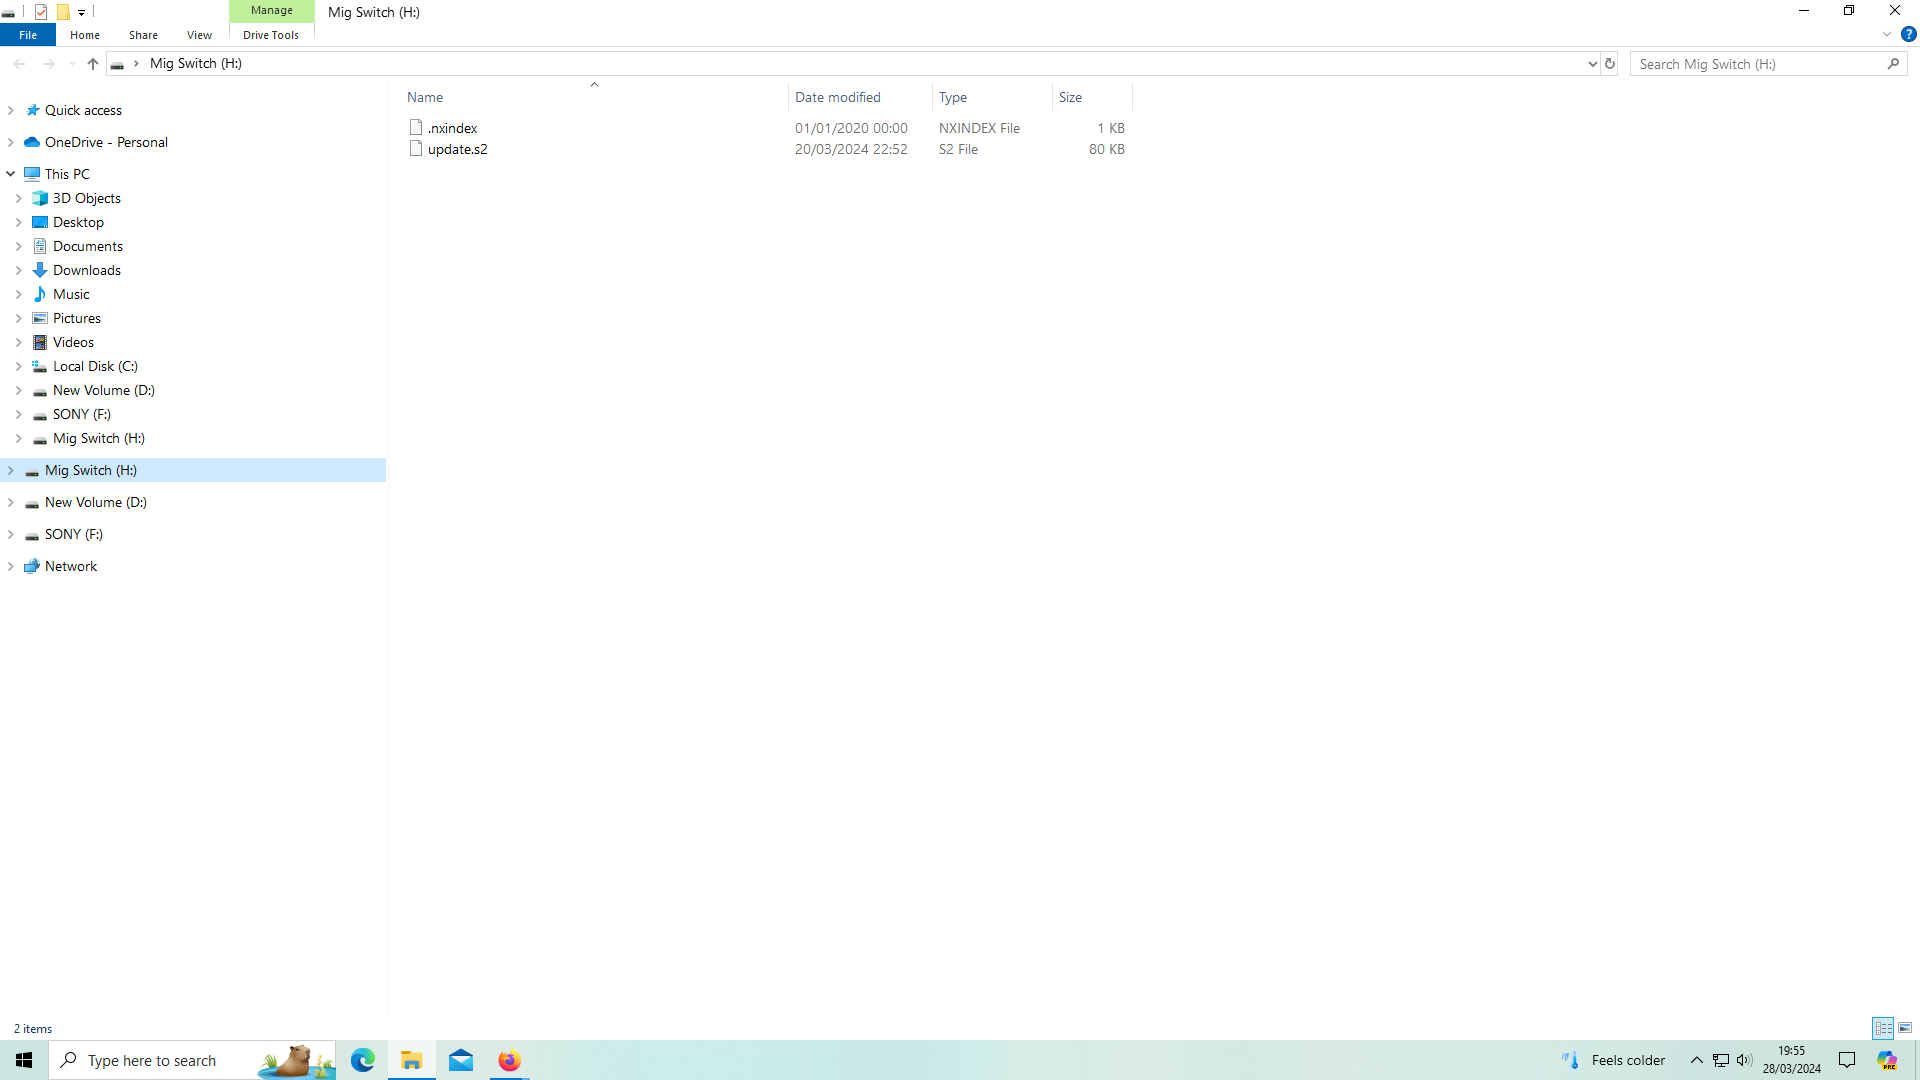
Task: Click the search magnifier icon
Action: tap(1893, 64)
